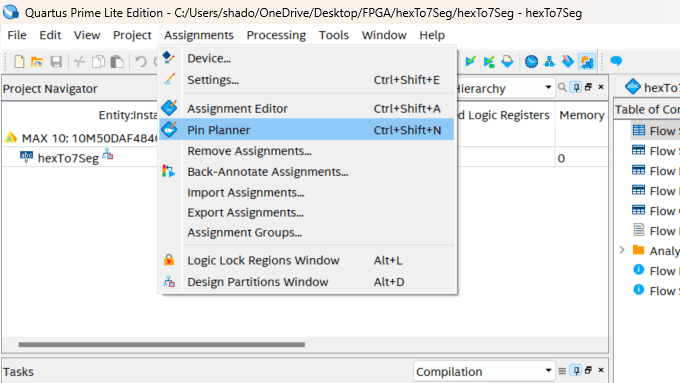Screen dimensions: 680x383
Task: Click the horizontal scrollbar in Project Navigator
Action: click(161, 344)
